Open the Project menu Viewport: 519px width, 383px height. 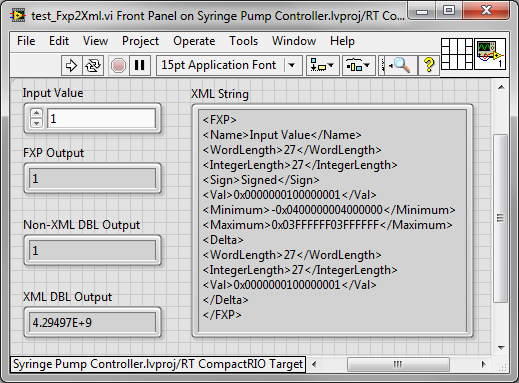(140, 41)
